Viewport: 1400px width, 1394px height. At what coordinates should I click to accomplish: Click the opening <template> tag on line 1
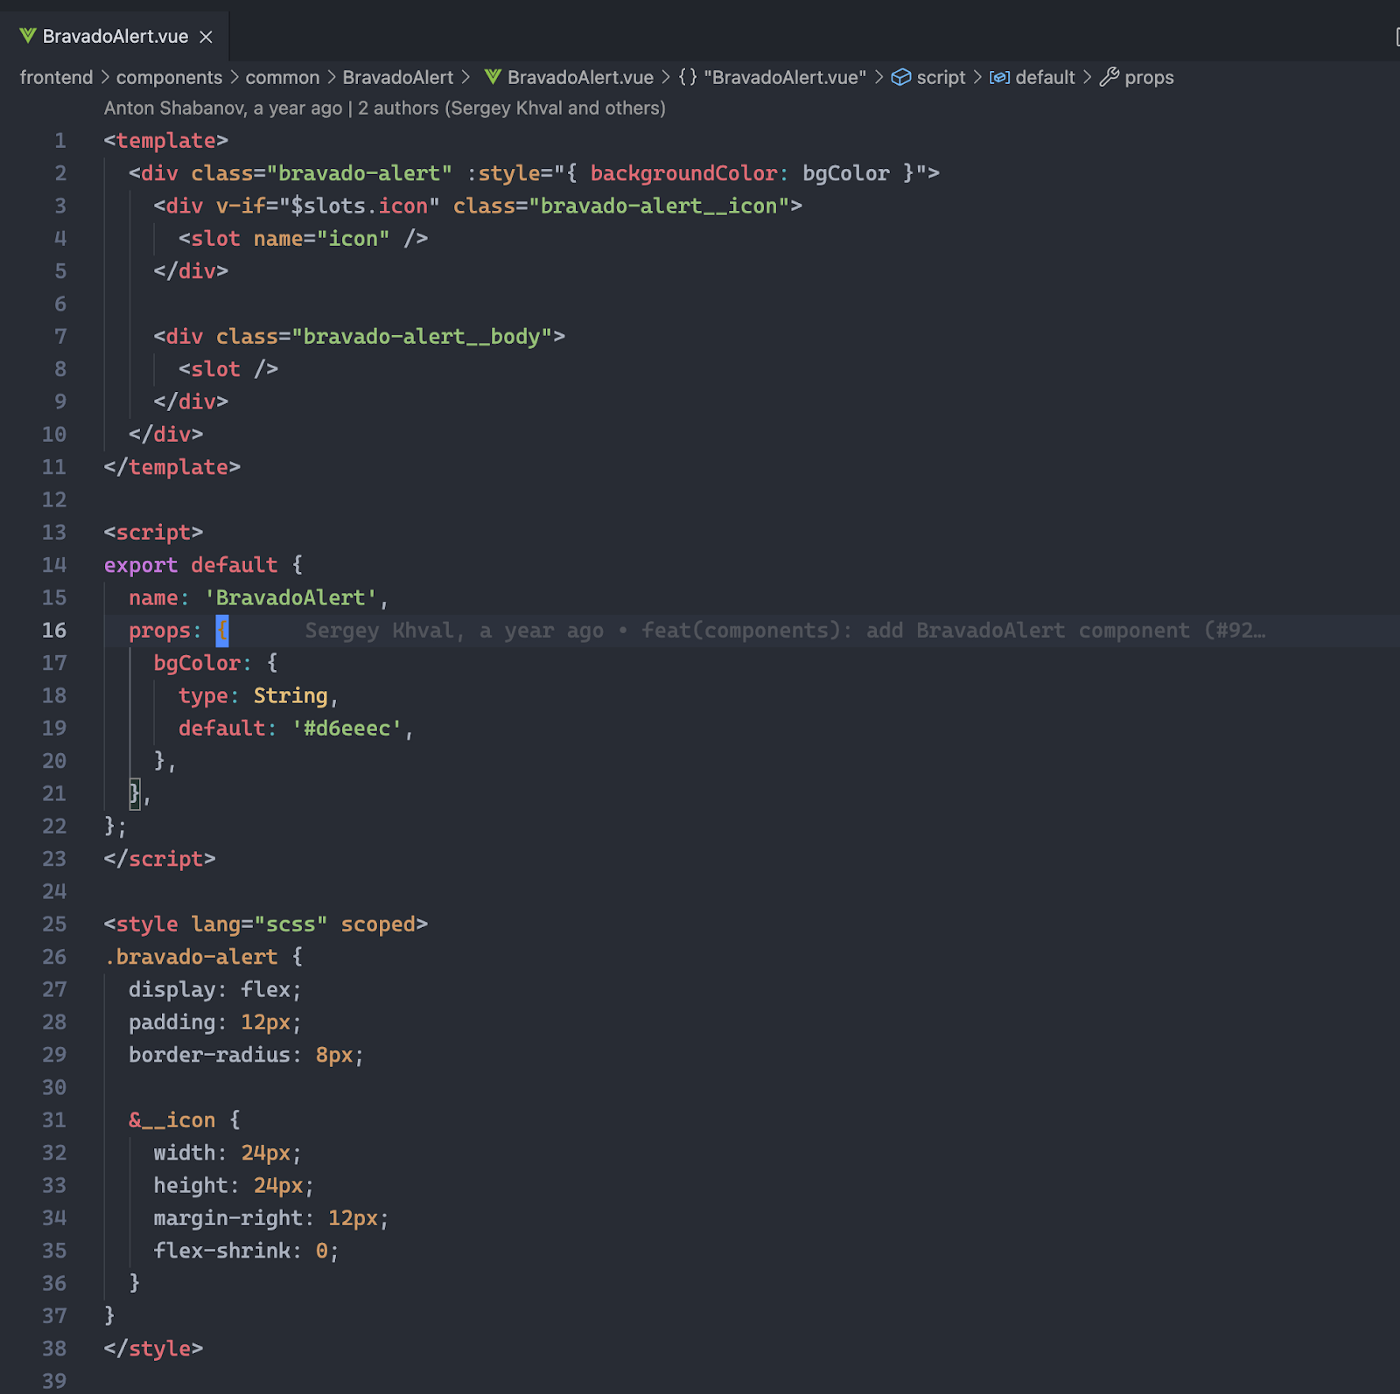[x=166, y=141]
